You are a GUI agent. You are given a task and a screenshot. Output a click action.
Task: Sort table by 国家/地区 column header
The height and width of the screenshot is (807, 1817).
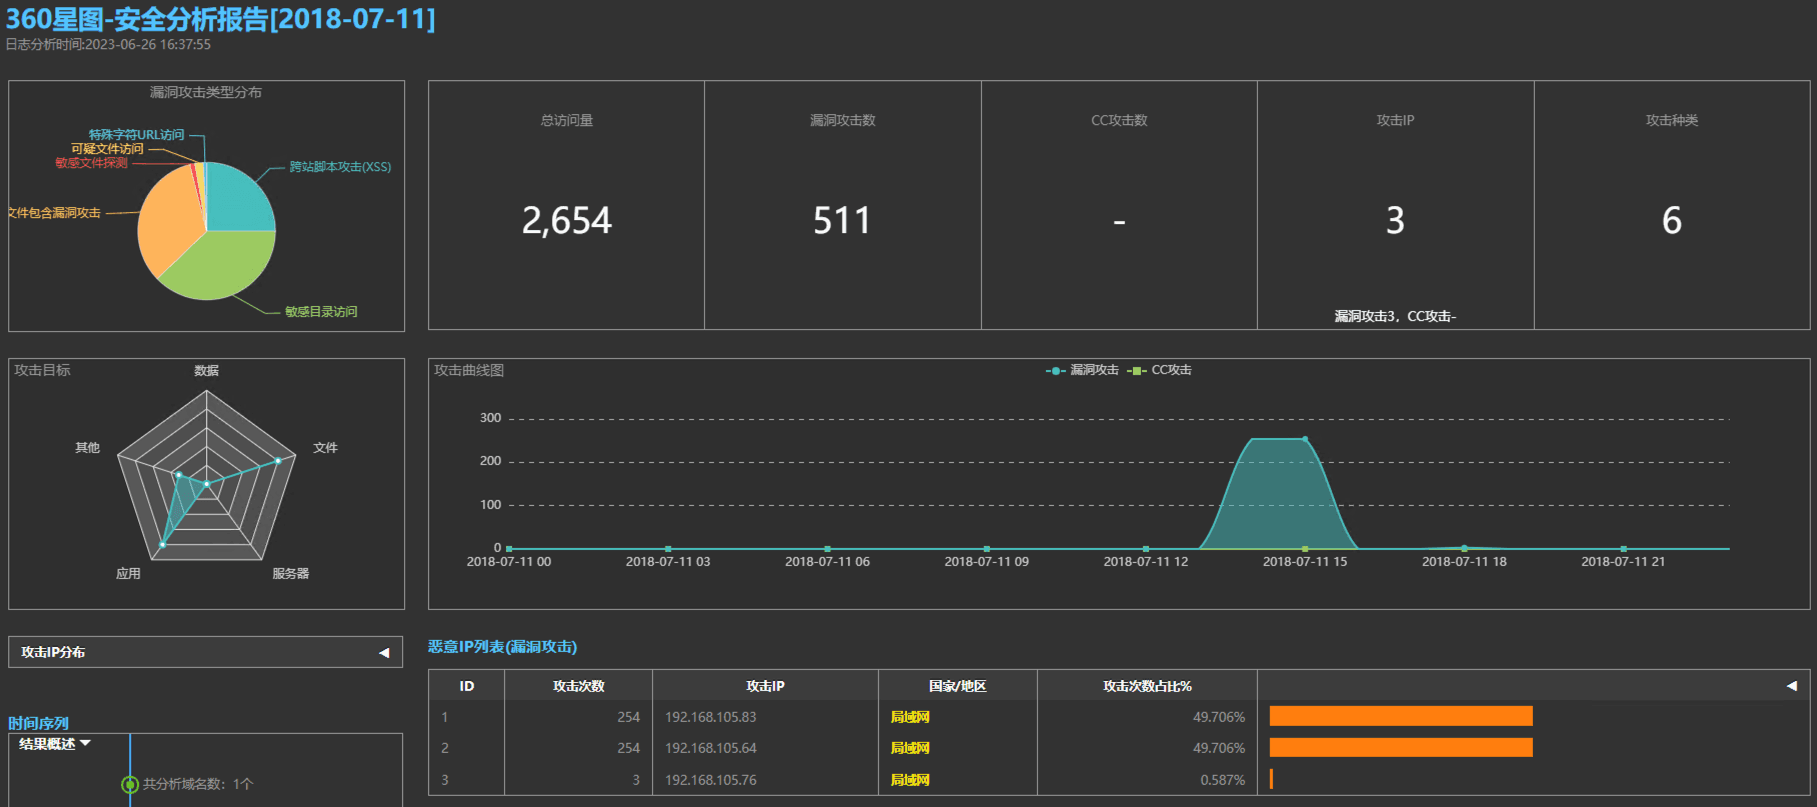click(957, 686)
